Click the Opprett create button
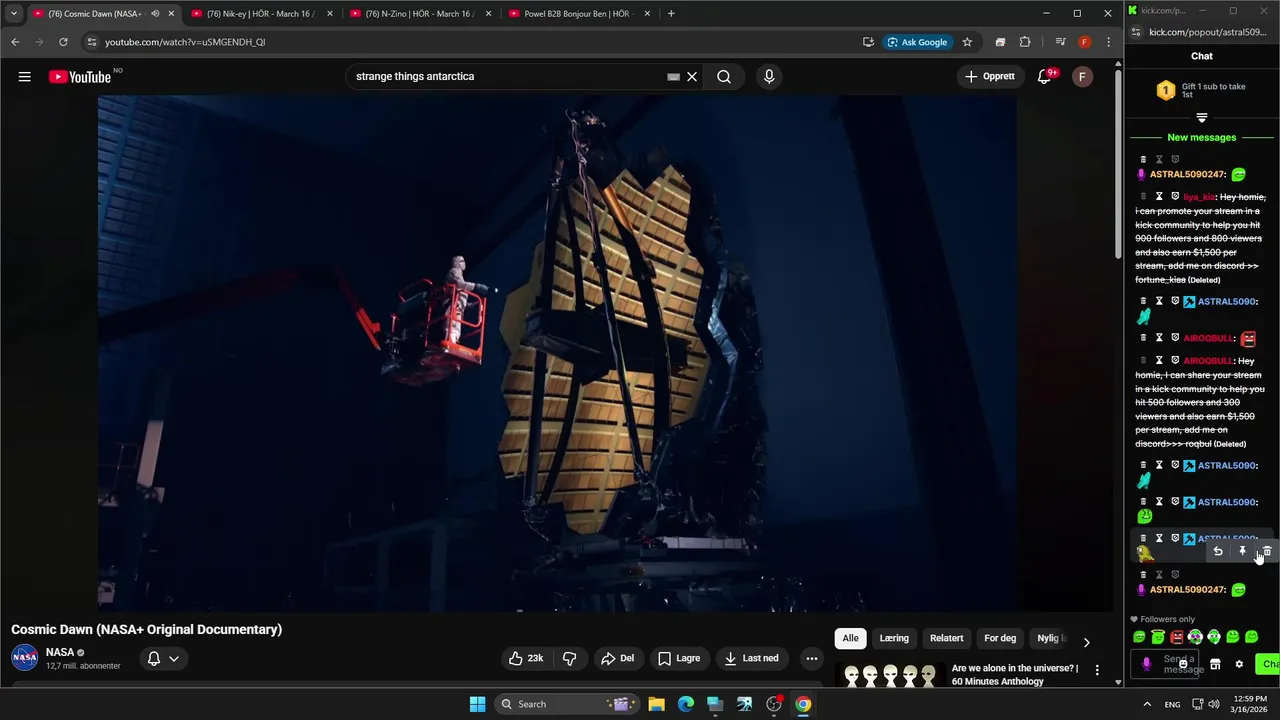This screenshot has width=1280, height=720. (990, 77)
